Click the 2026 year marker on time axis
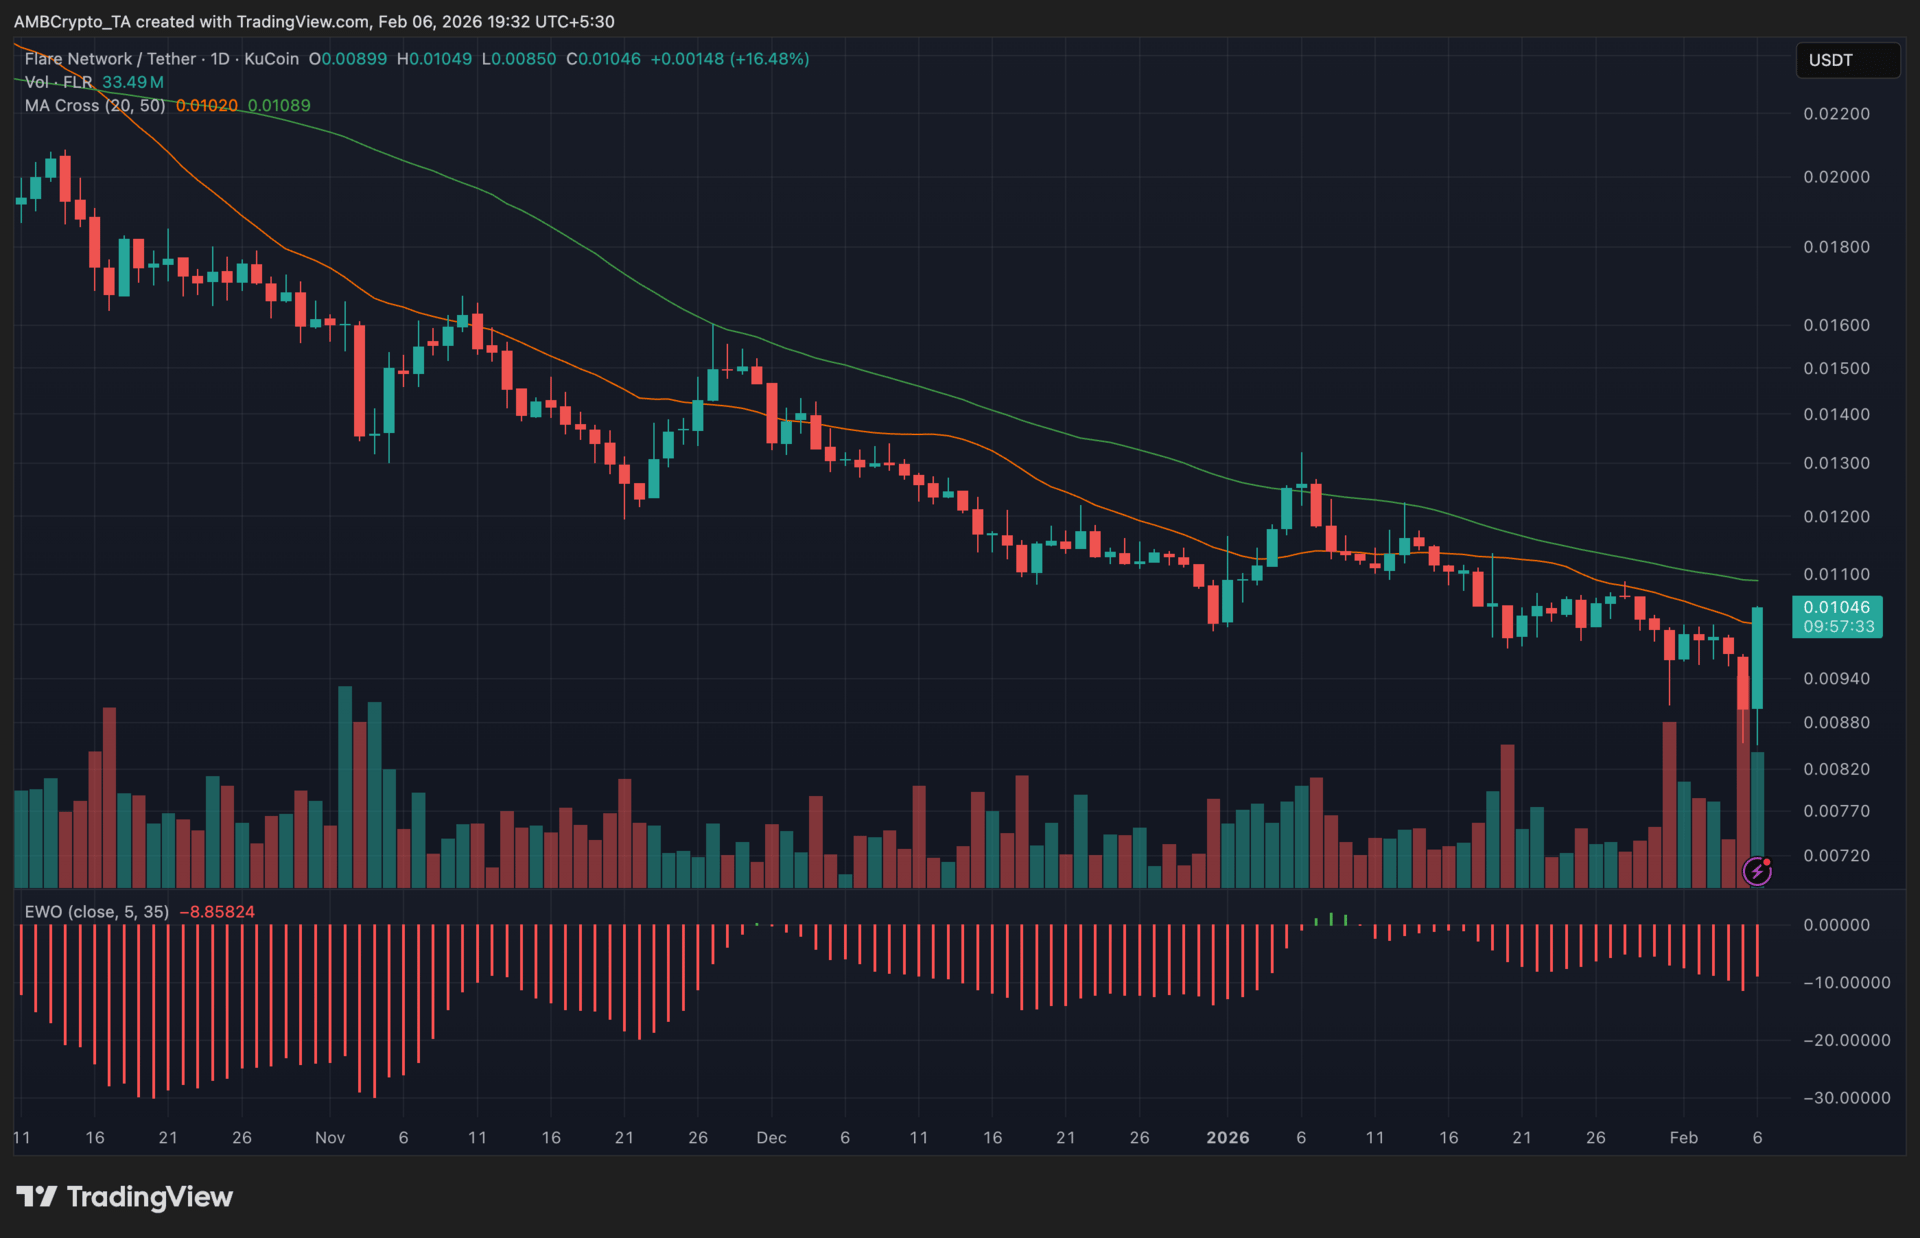This screenshot has width=1920, height=1238. (x=1228, y=1137)
